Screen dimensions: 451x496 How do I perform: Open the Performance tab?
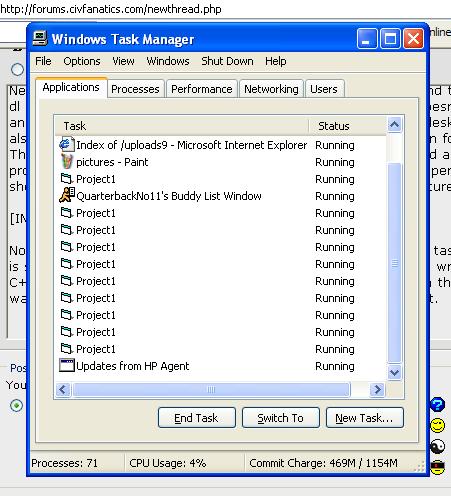202,89
